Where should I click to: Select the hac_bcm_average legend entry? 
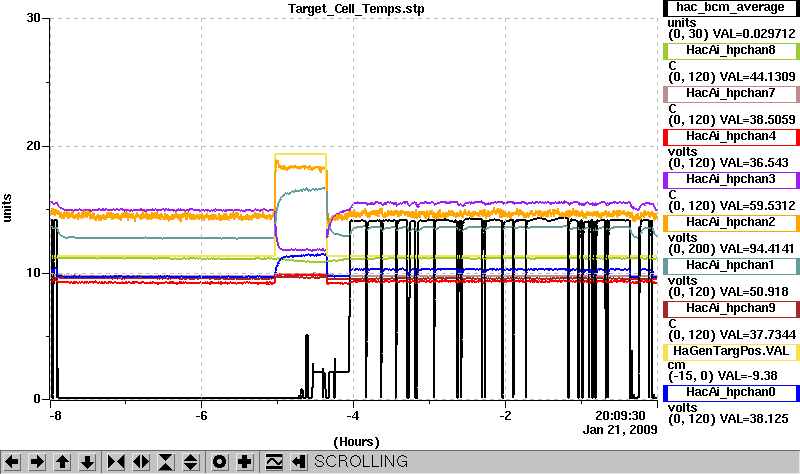731,8
